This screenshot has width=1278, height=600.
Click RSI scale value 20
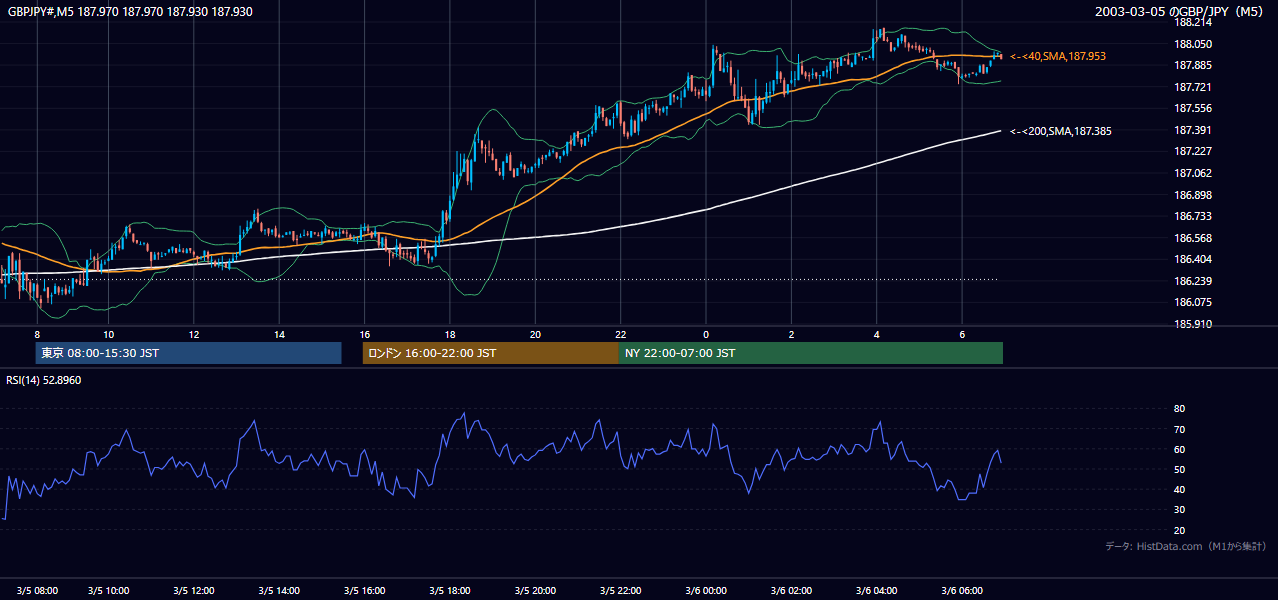(x=1180, y=530)
